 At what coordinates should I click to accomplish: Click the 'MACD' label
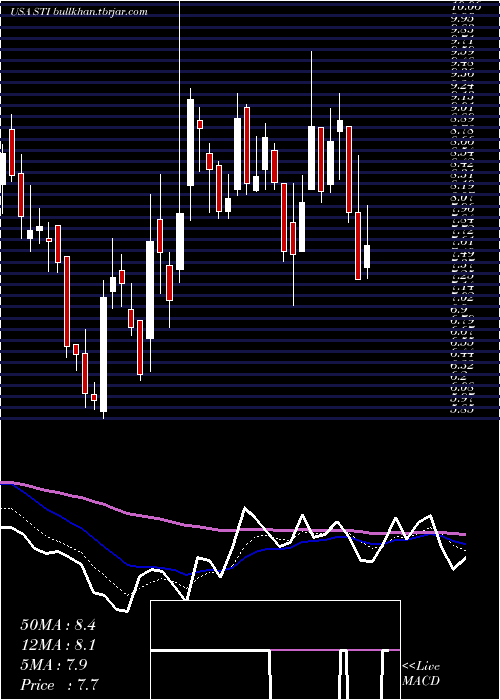(421, 681)
